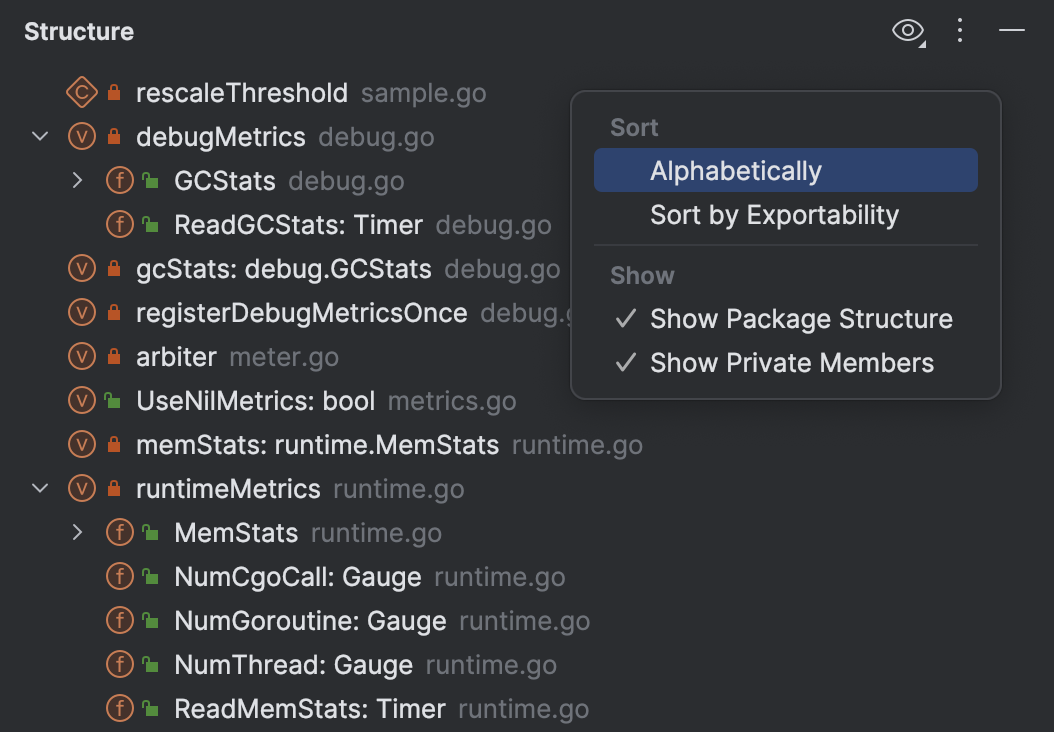Click the constant icon beside rescaleThreshold
The image size is (1054, 732).
coord(81,93)
